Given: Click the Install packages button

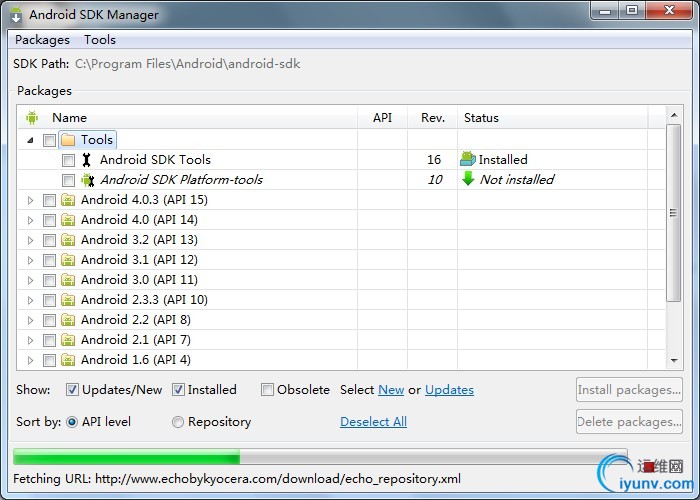Looking at the screenshot, I should pyautogui.click(x=629, y=390).
